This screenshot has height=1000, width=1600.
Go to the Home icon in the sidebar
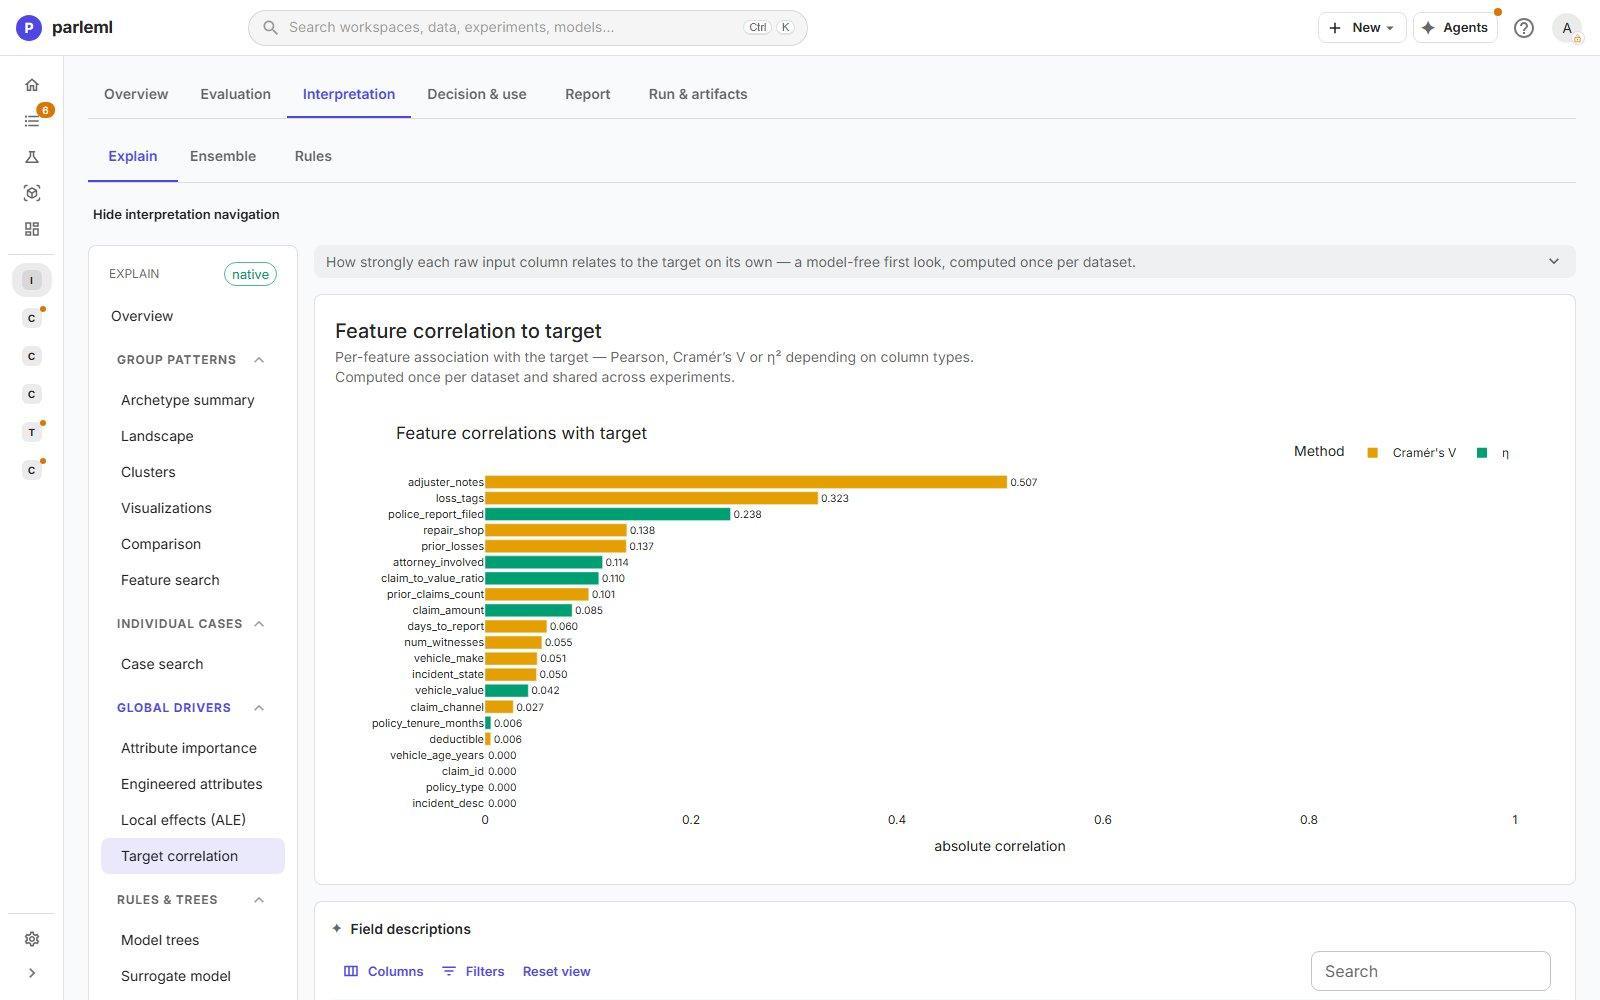click(32, 85)
